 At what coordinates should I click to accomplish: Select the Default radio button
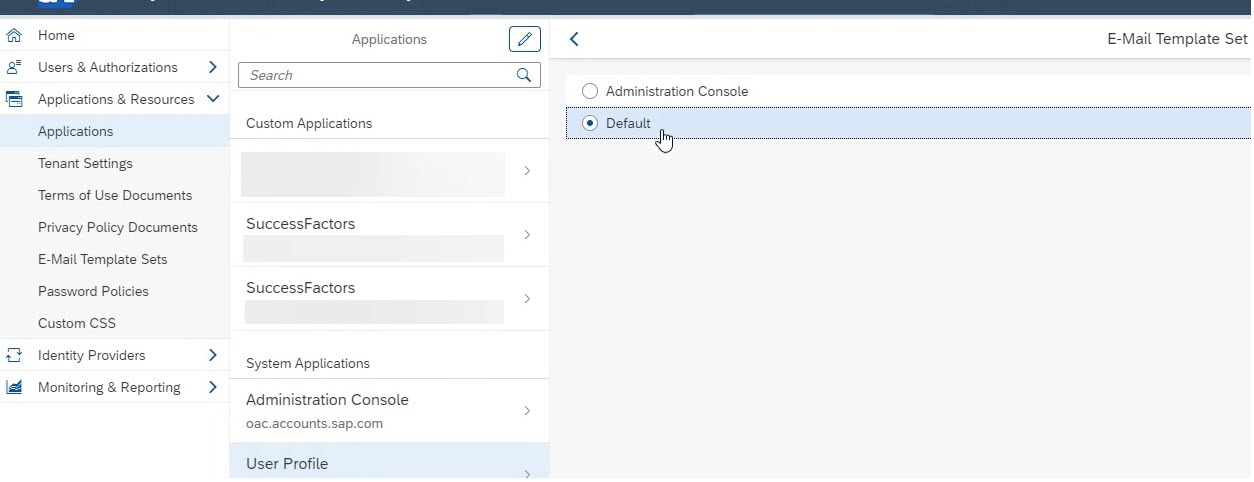coord(590,123)
